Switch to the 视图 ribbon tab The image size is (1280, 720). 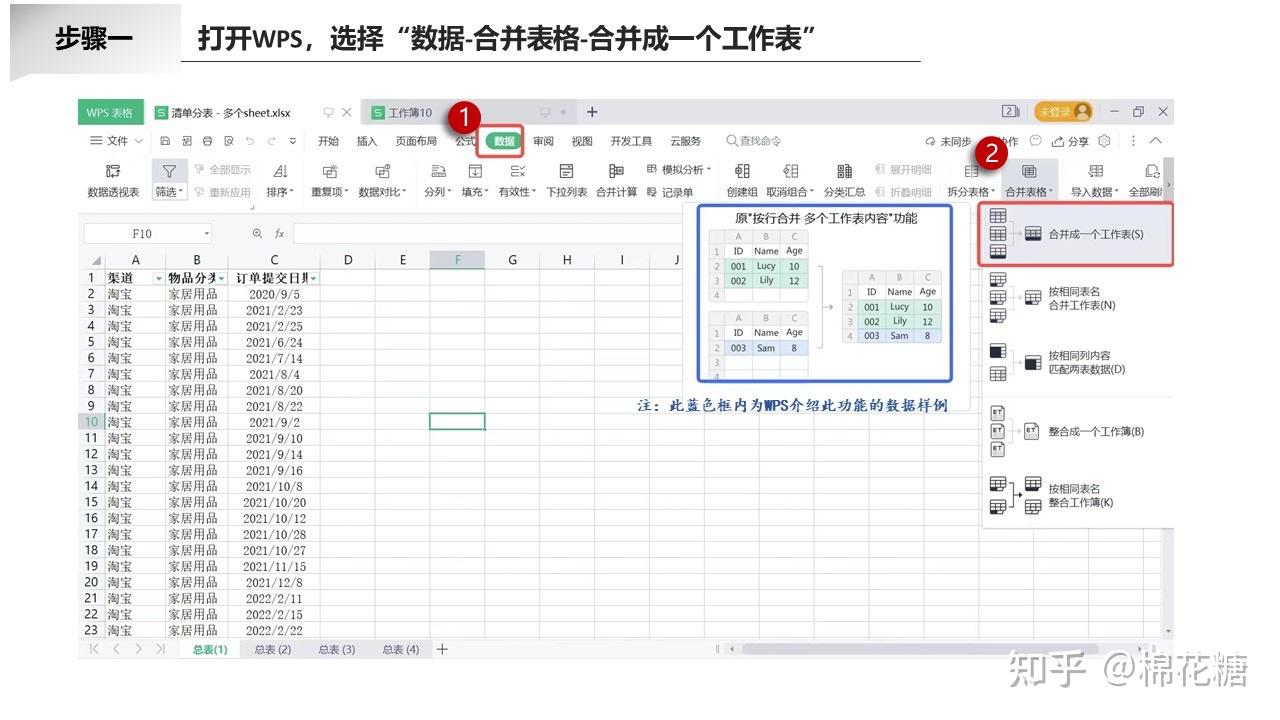[x=582, y=141]
